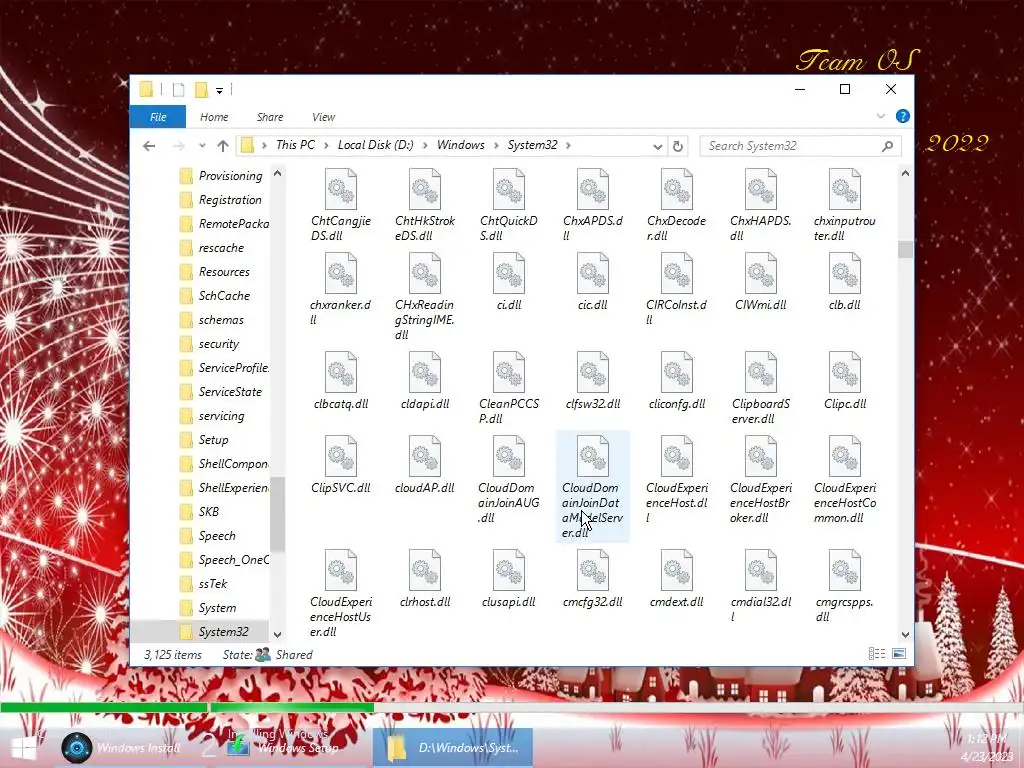Select the CIWmi.dll file icon
This screenshot has width=1024, height=768.
pos(761,273)
